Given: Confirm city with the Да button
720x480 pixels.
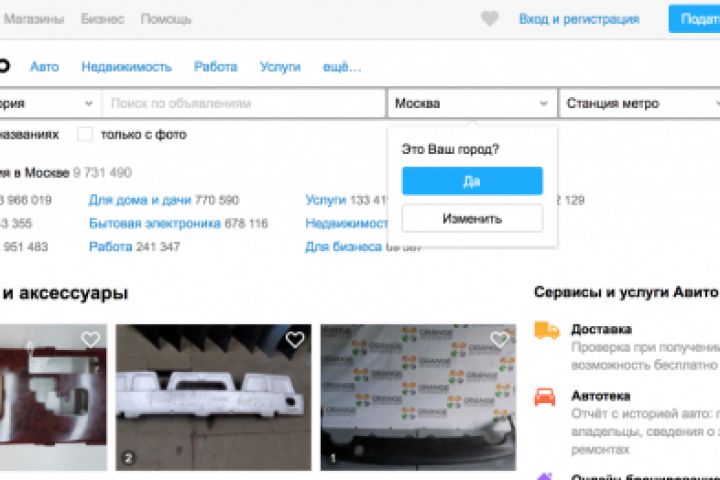Looking at the screenshot, I should [472, 181].
